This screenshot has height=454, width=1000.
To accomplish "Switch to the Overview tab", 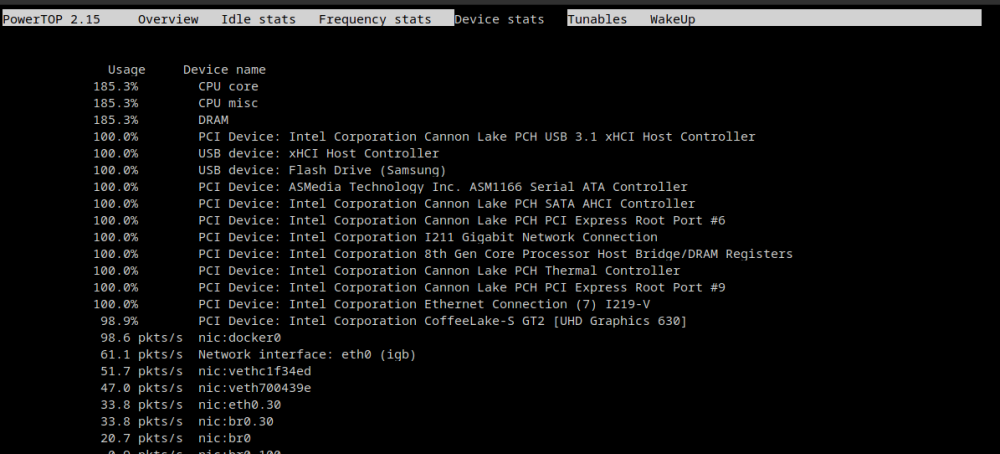I will click(x=168, y=19).
